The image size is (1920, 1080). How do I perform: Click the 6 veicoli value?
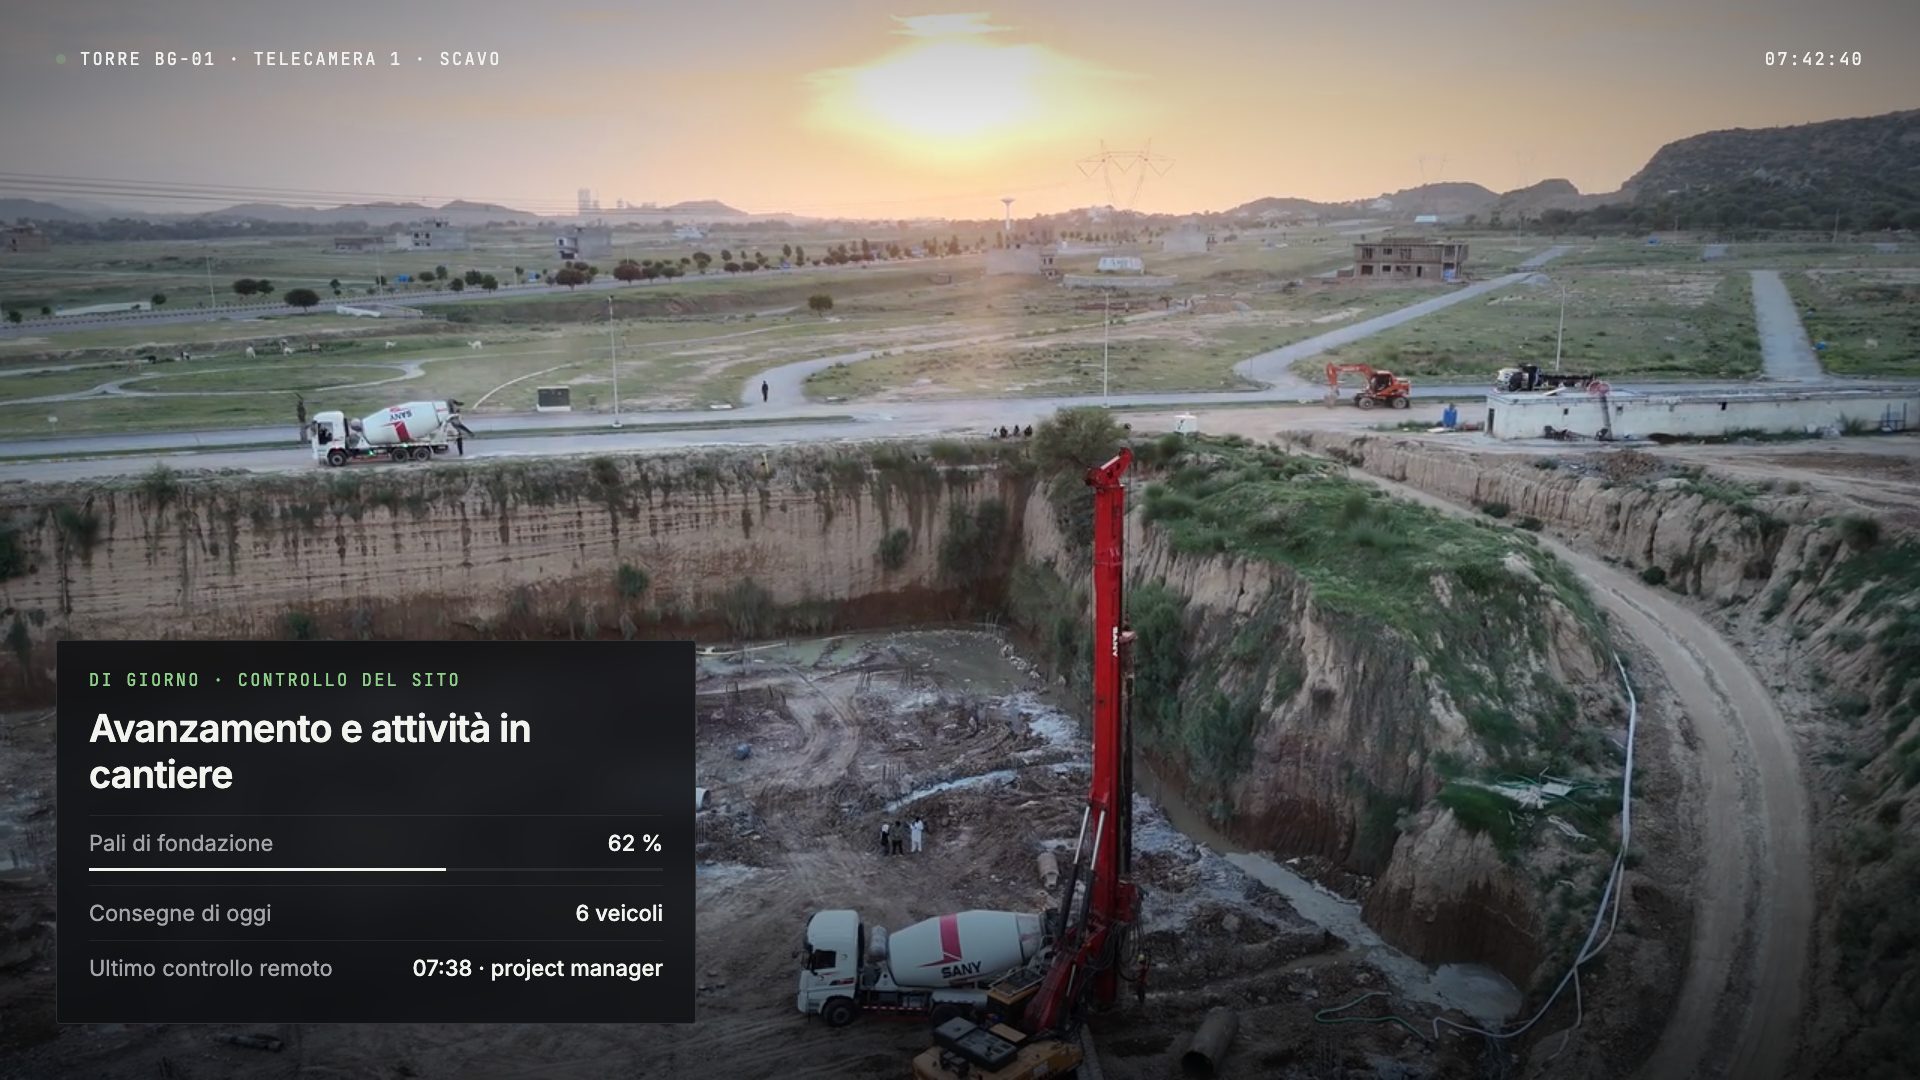pyautogui.click(x=619, y=913)
